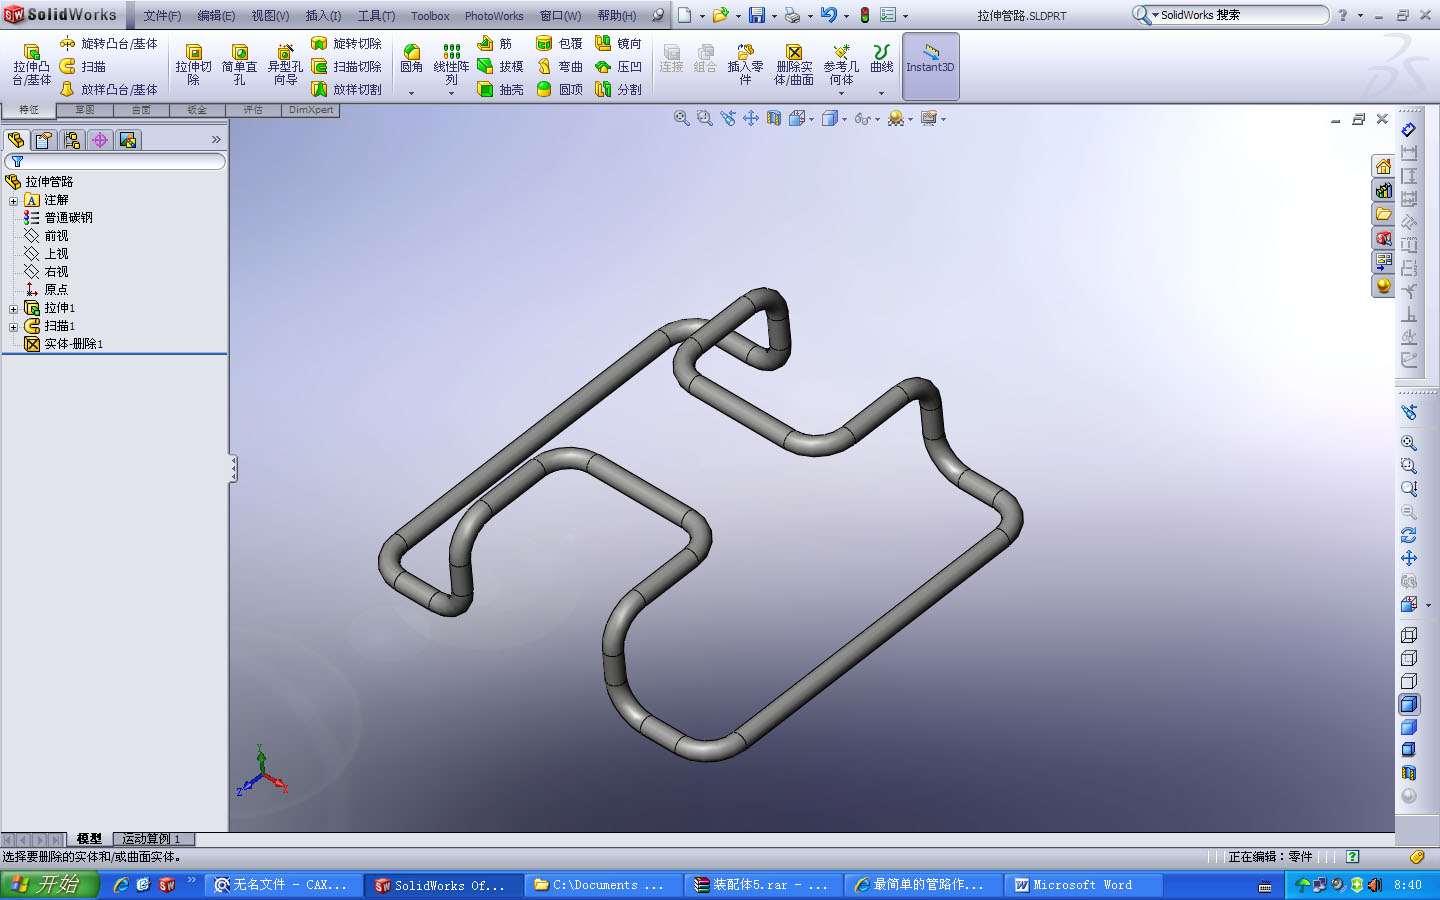Switch display to Wireframe

(1409, 635)
